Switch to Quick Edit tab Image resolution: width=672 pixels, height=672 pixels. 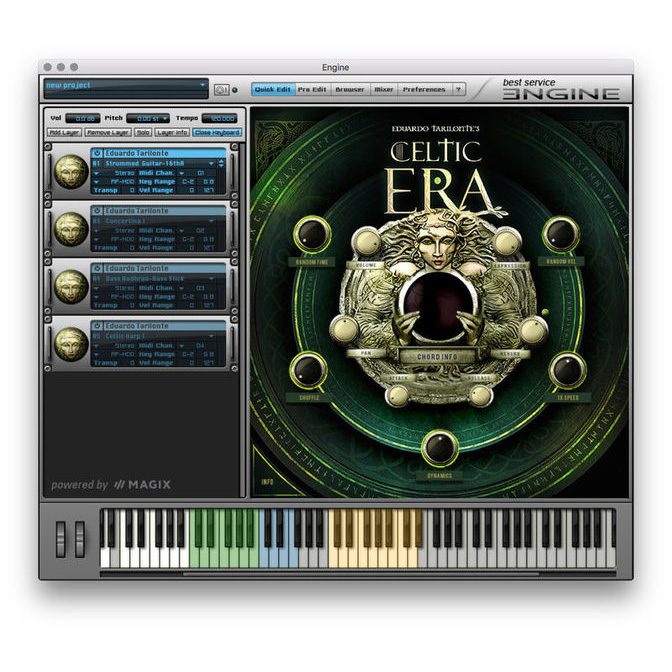273,90
